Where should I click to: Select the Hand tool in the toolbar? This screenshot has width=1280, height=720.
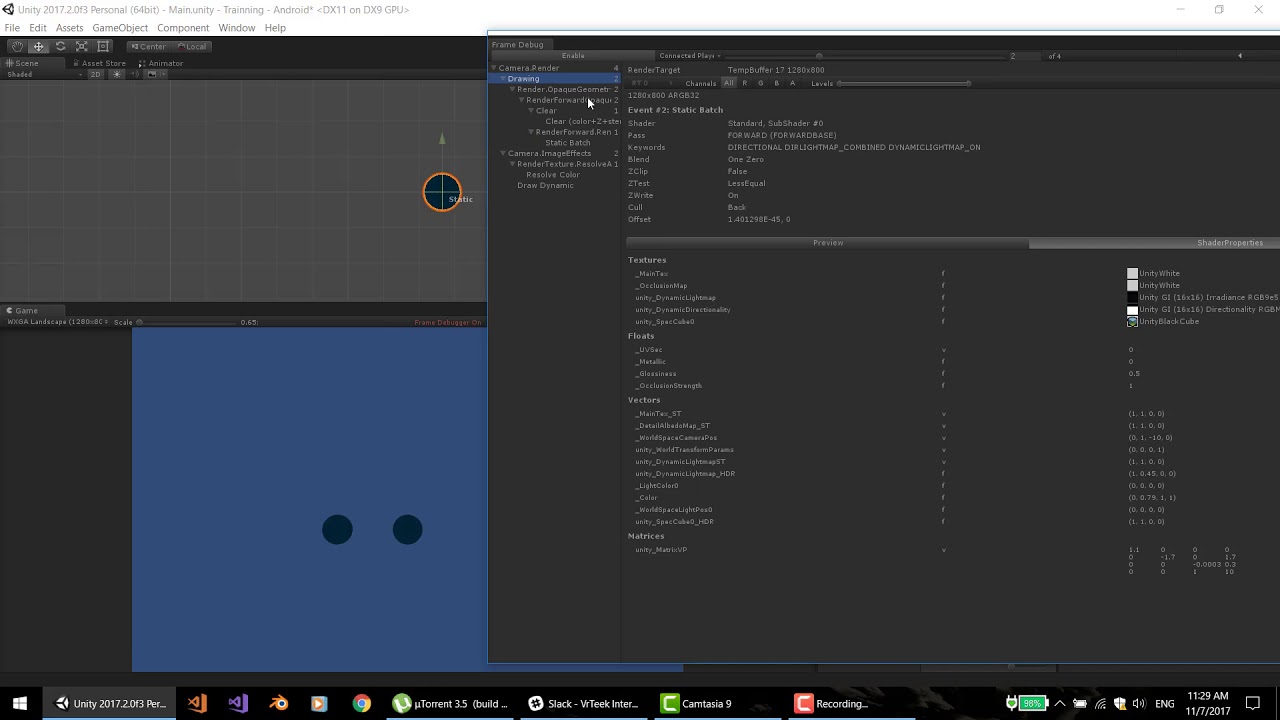click(17, 46)
